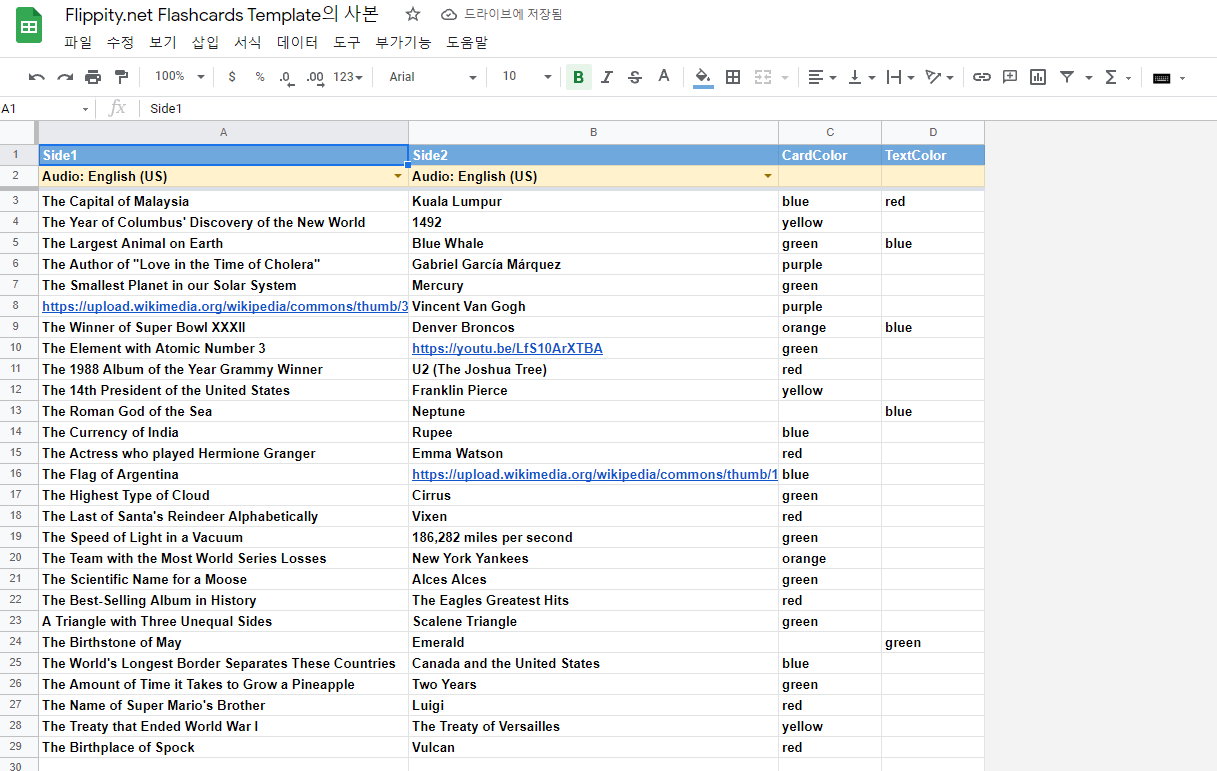The image size is (1217, 771).
Task: Open the youtu.be link in row 10
Action: [507, 348]
